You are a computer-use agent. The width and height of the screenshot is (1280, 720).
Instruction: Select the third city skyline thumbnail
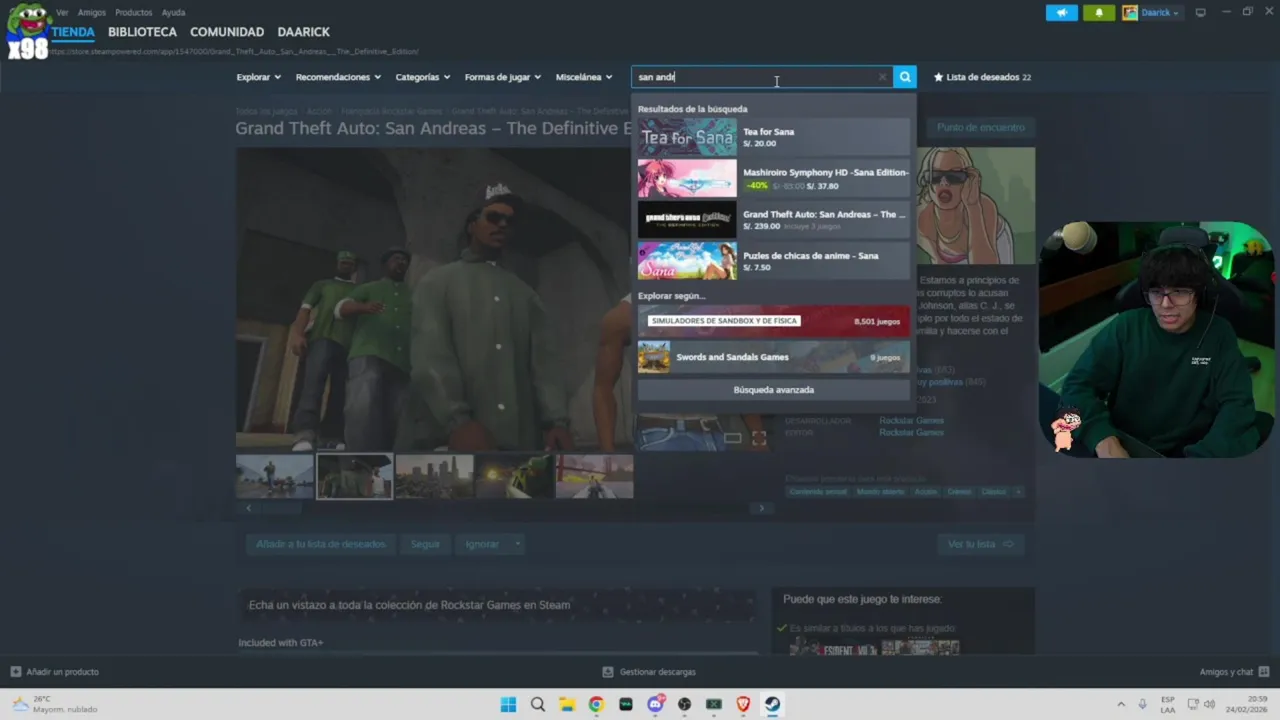point(435,477)
